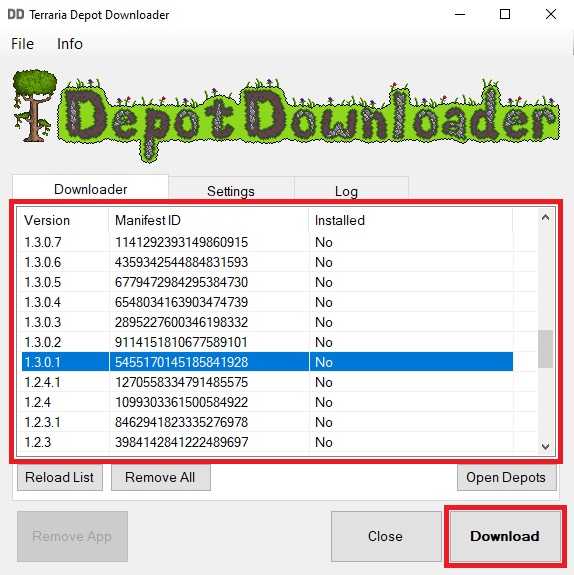
Task: Click the Close button
Action: 385,536
